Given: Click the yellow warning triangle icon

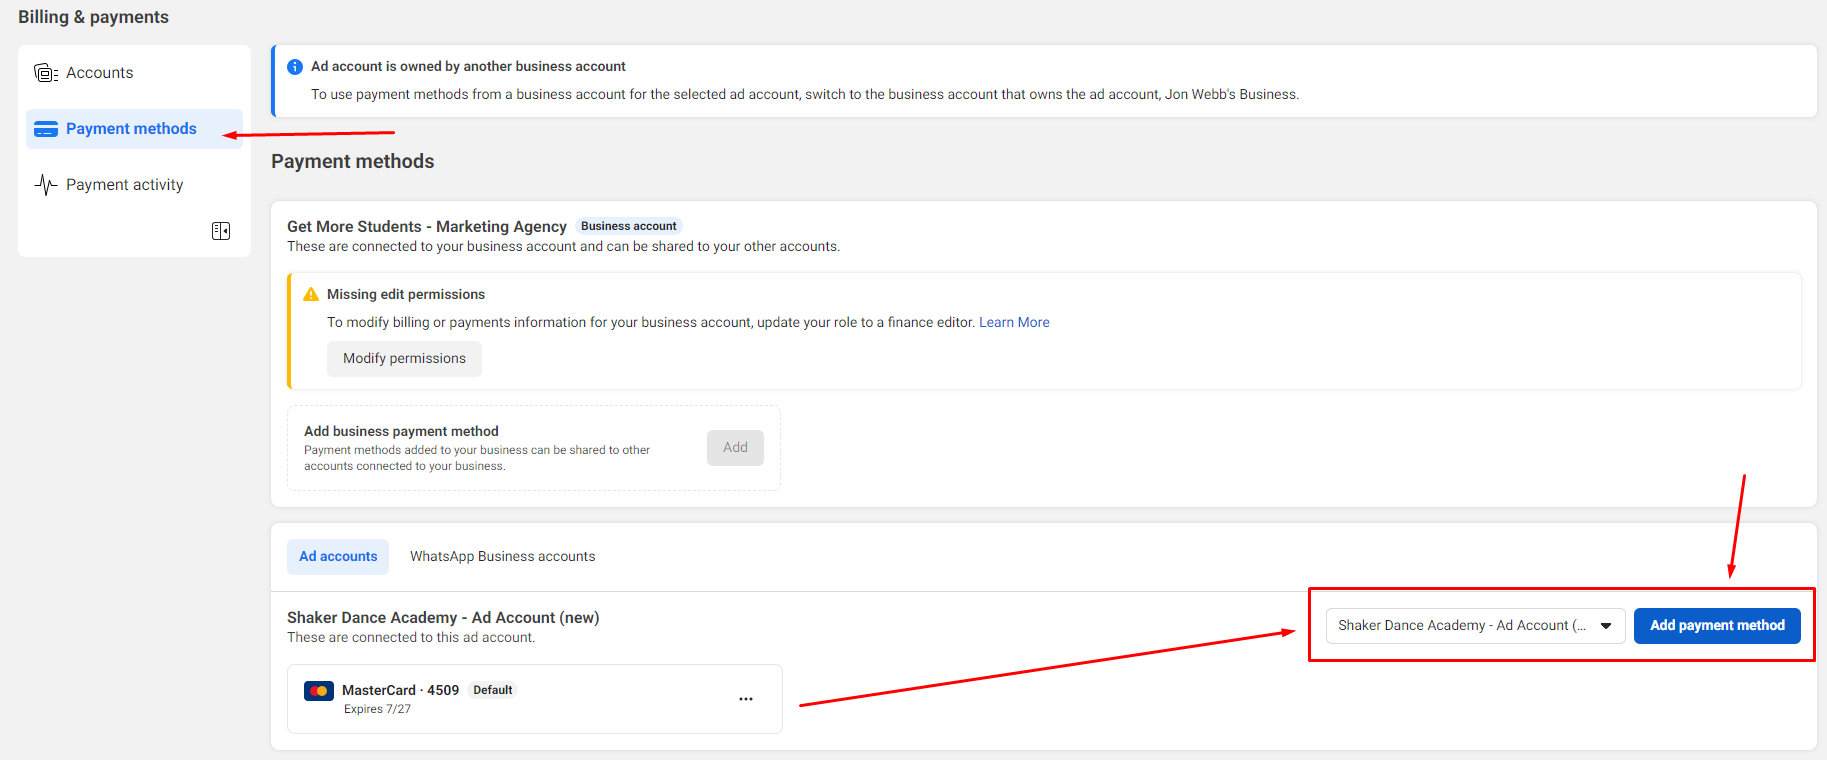Looking at the screenshot, I should coord(311,294).
